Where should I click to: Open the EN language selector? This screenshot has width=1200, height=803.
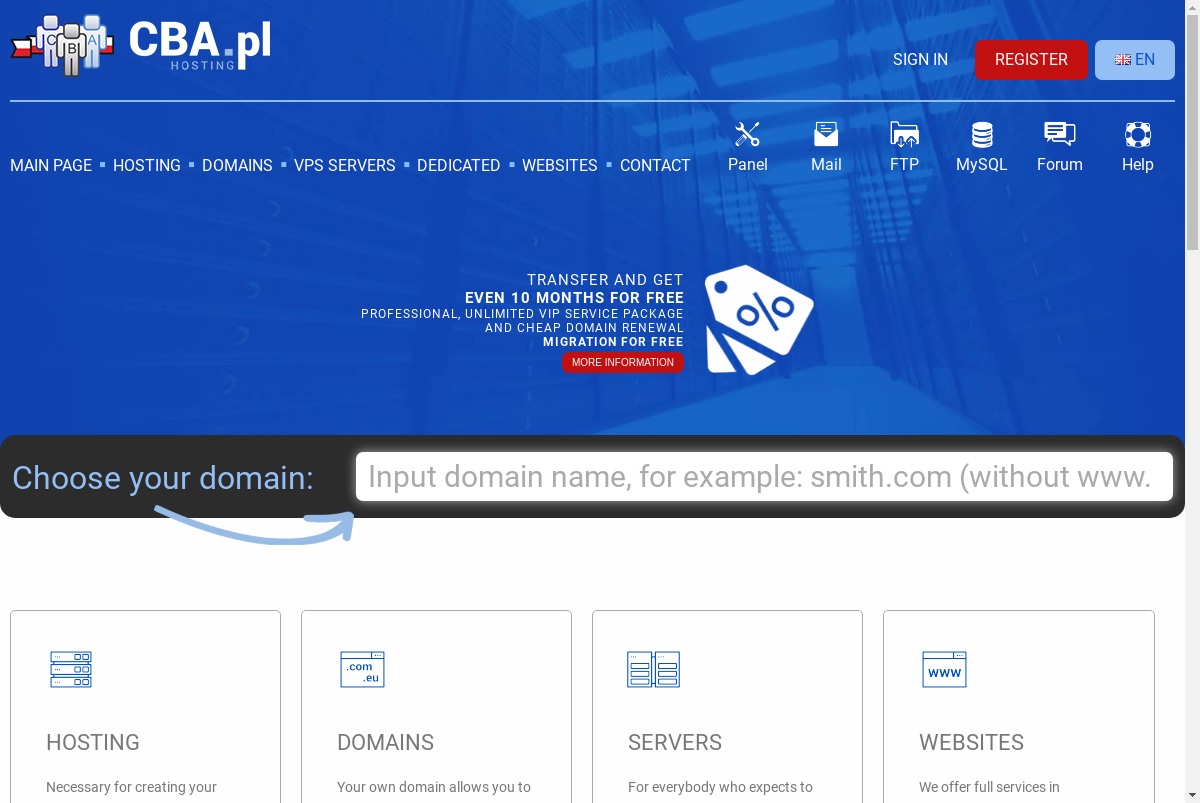pyautogui.click(x=1135, y=60)
